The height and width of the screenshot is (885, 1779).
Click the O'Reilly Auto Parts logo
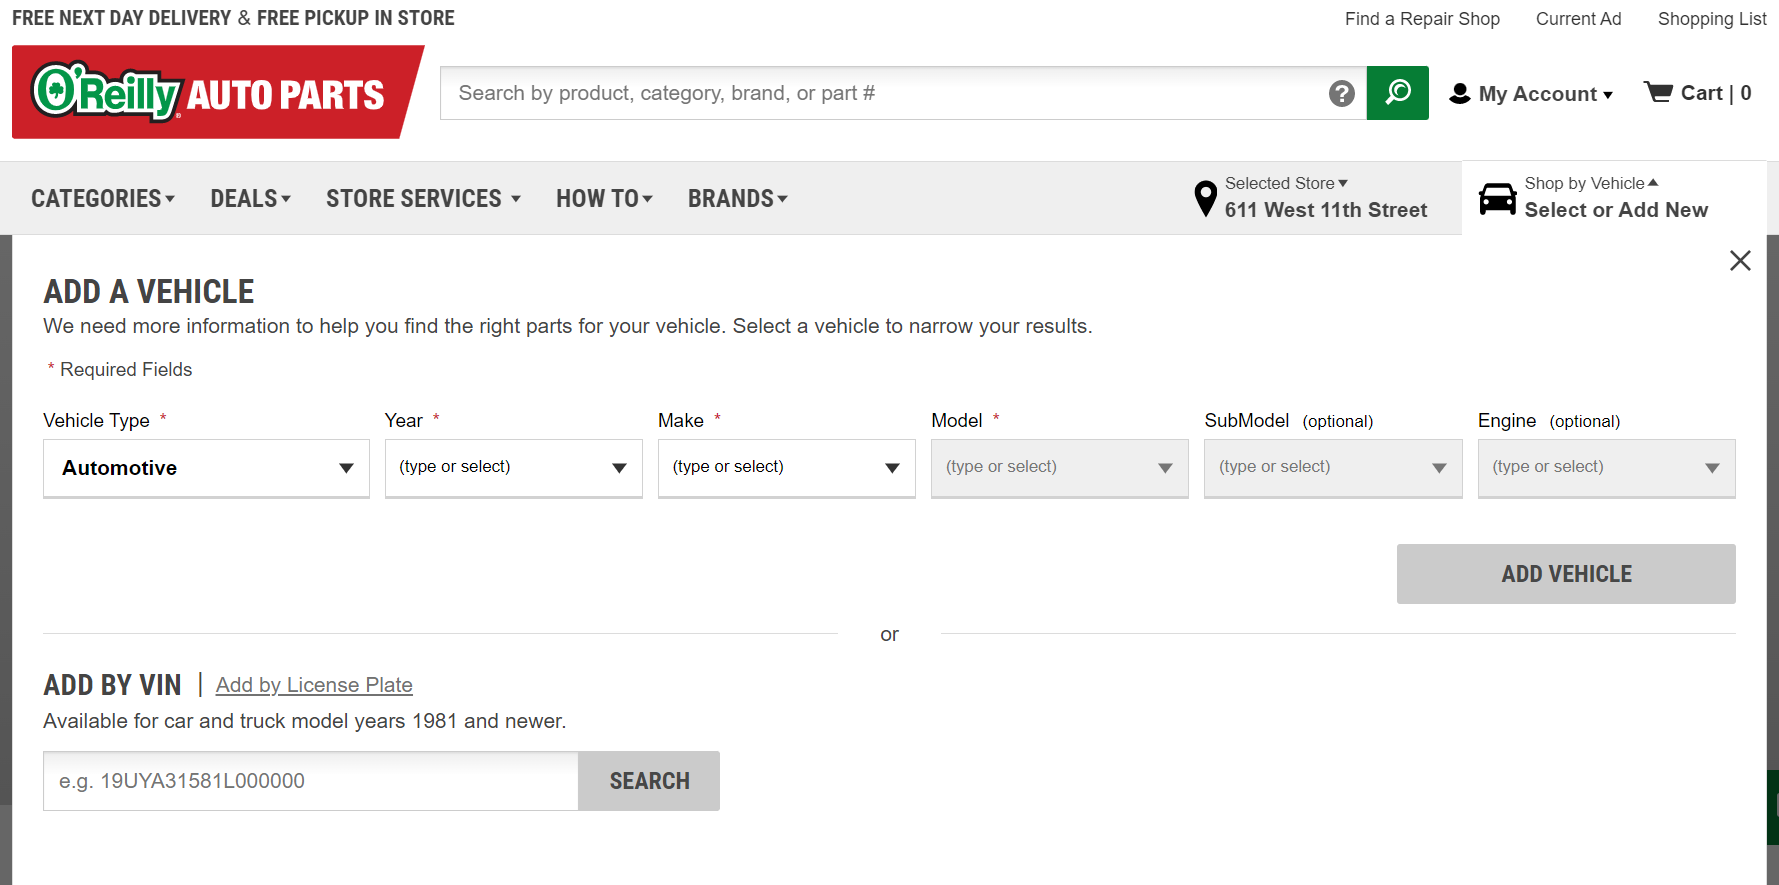pyautogui.click(x=209, y=93)
